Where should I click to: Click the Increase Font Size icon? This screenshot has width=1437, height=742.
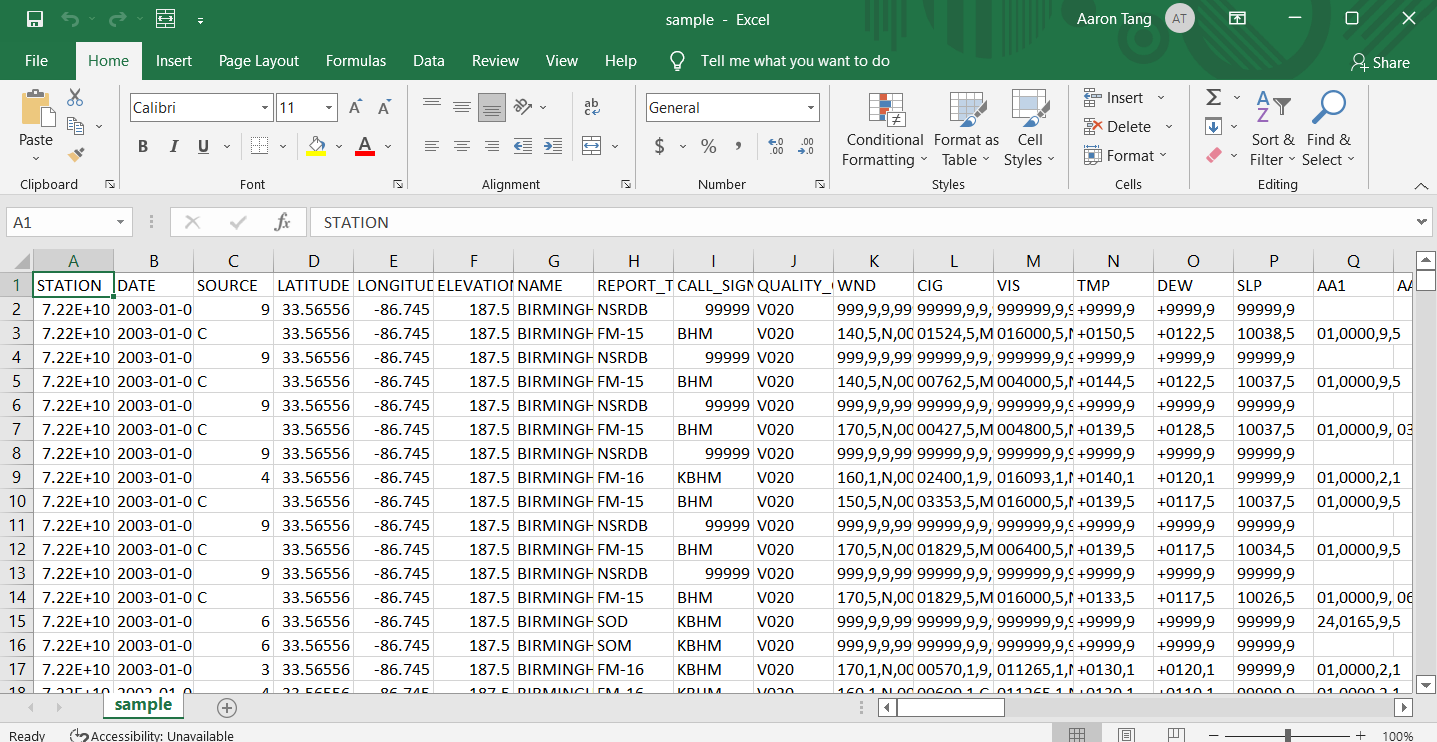pyautogui.click(x=355, y=108)
